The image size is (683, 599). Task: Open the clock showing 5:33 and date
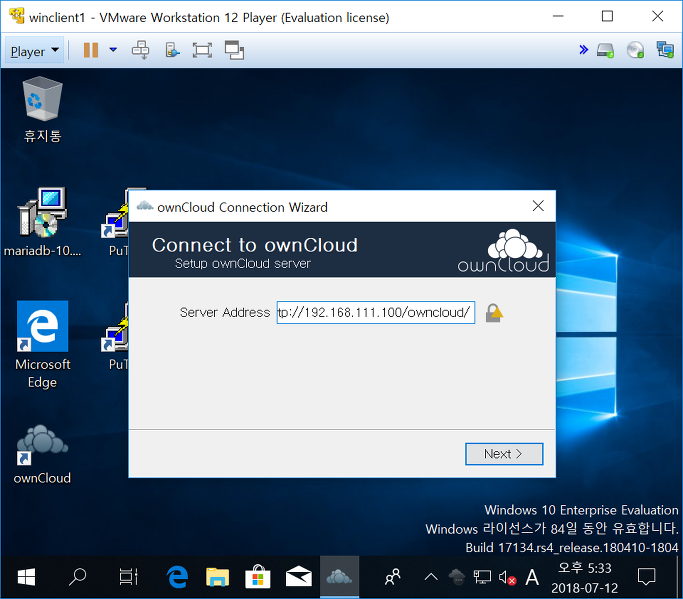pos(585,578)
